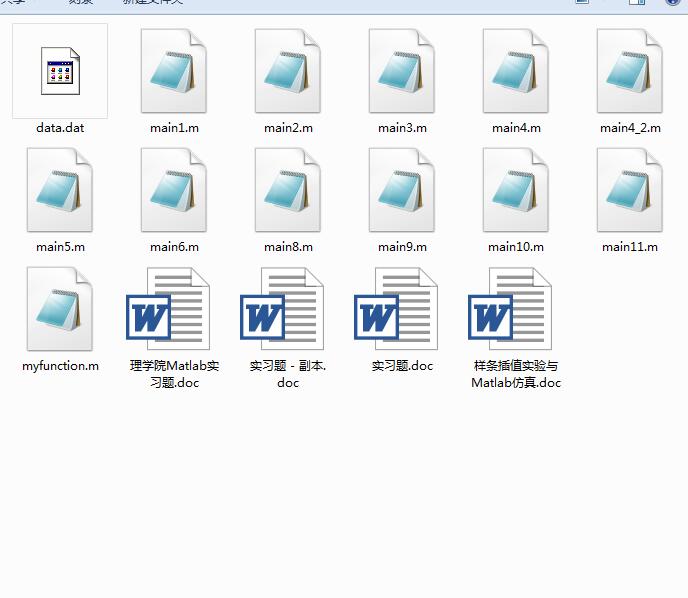Select the main6.m file icon
The width and height of the screenshot is (688, 598).
click(174, 190)
